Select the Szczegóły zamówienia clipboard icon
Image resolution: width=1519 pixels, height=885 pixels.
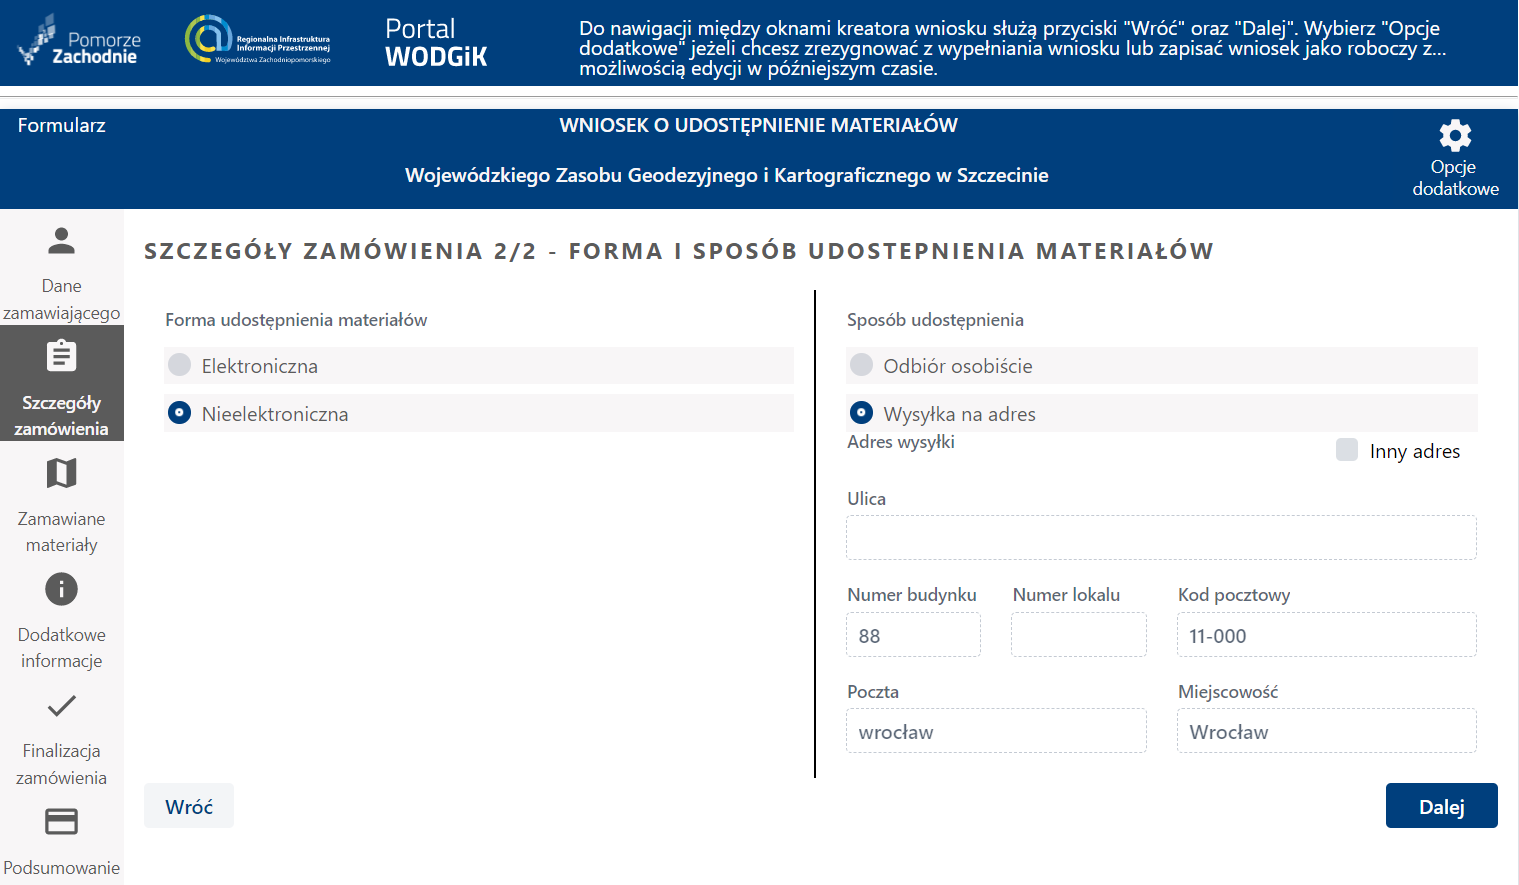click(x=61, y=355)
